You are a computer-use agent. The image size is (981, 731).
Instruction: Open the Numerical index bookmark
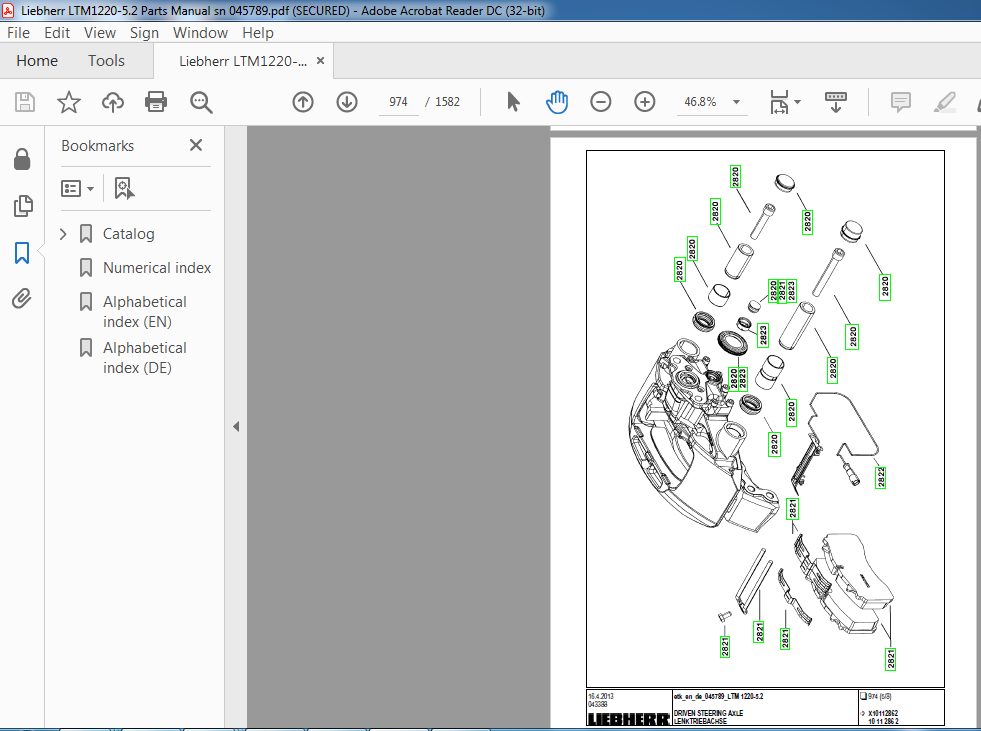coord(157,268)
